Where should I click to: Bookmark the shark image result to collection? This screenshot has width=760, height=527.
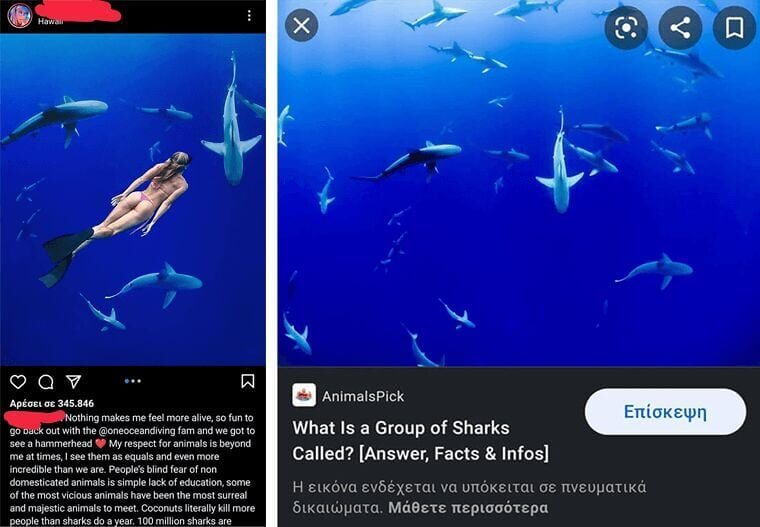[734, 28]
